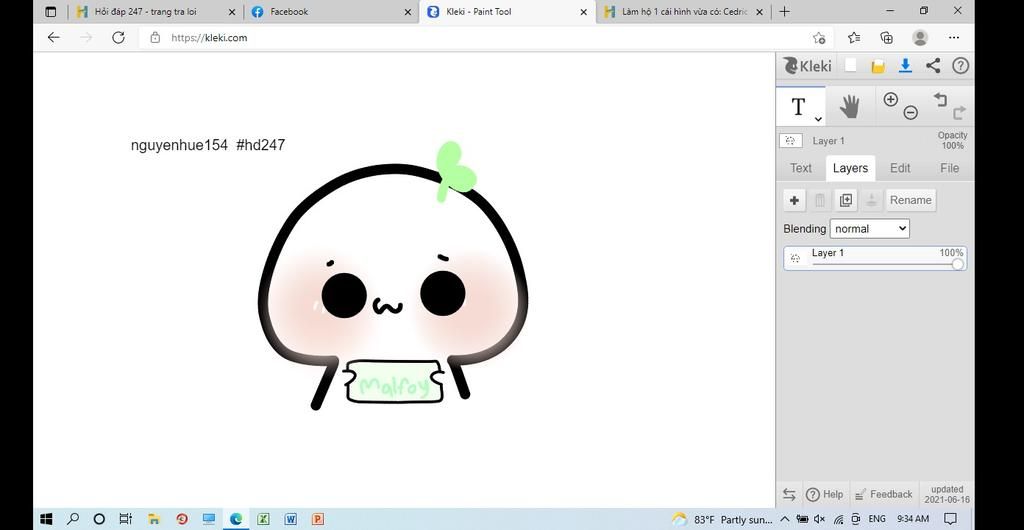Undo the last action
The height and width of the screenshot is (530, 1024).
coord(940,99)
